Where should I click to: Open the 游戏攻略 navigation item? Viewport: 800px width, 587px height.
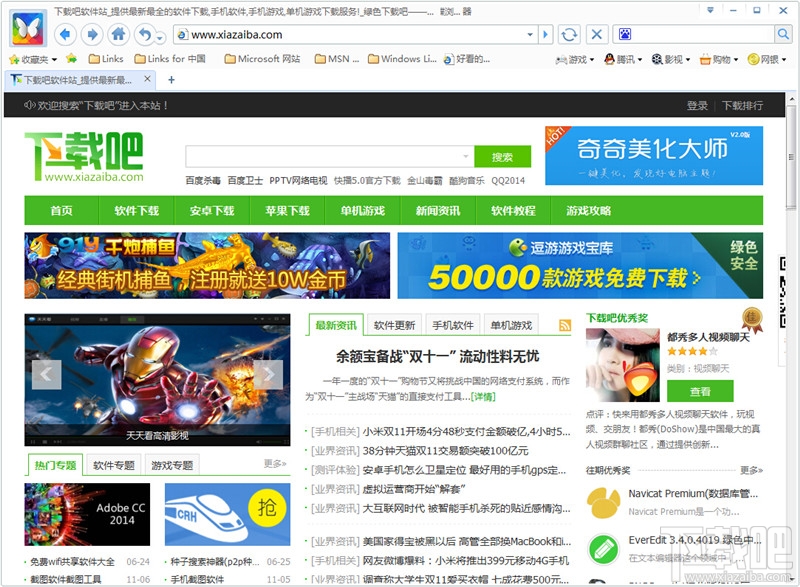pos(589,211)
